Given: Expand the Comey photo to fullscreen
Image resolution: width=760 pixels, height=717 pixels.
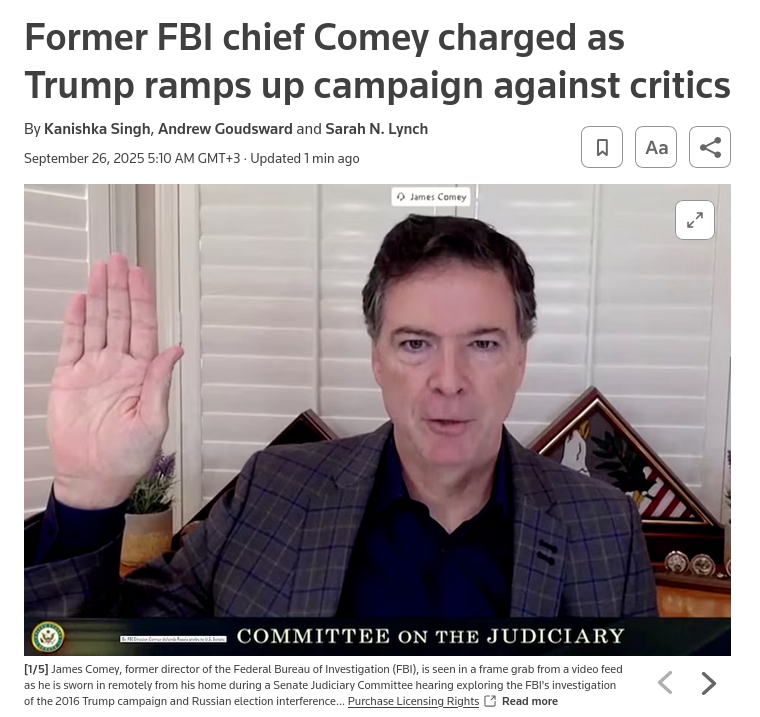Looking at the screenshot, I should [x=695, y=220].
